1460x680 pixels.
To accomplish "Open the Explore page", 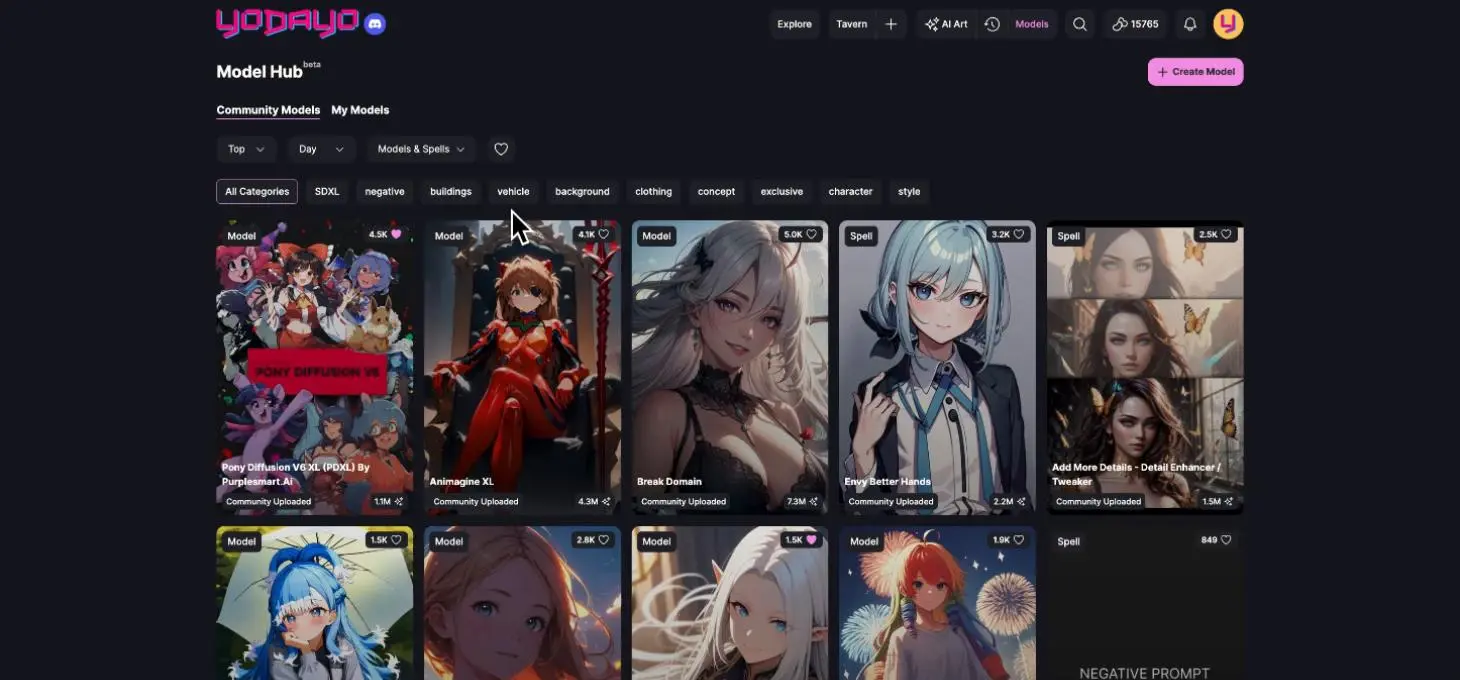I will [x=795, y=24].
